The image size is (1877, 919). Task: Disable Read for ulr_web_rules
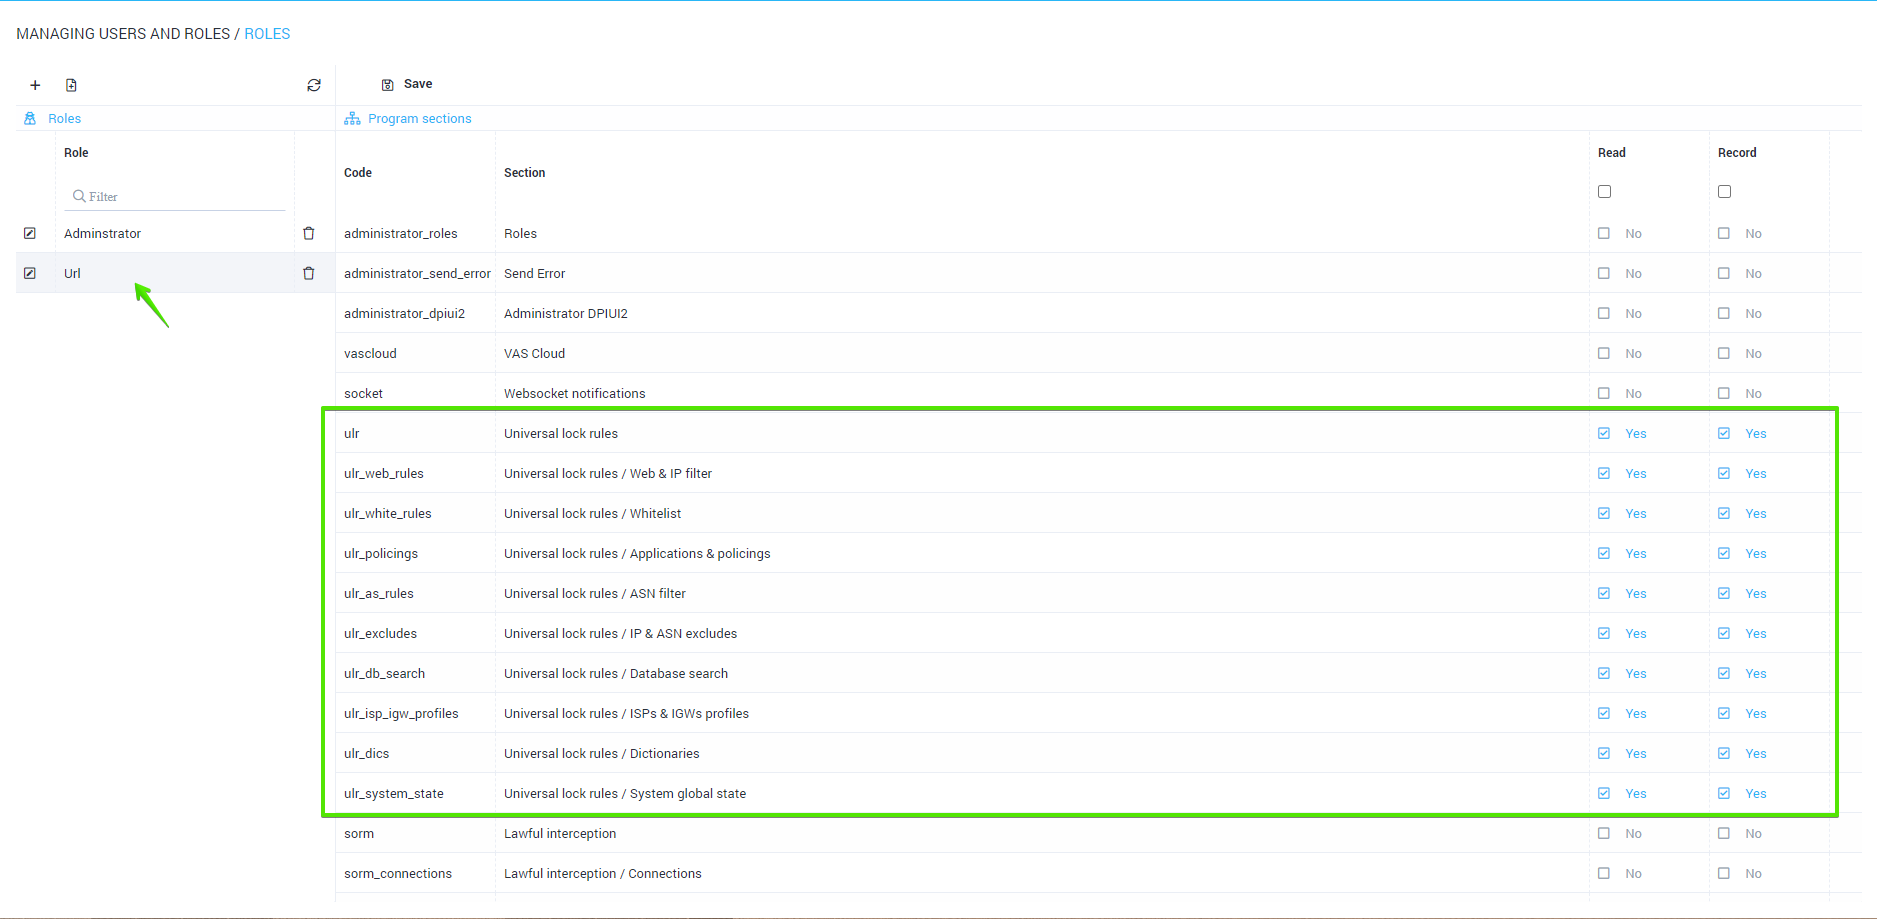1604,473
